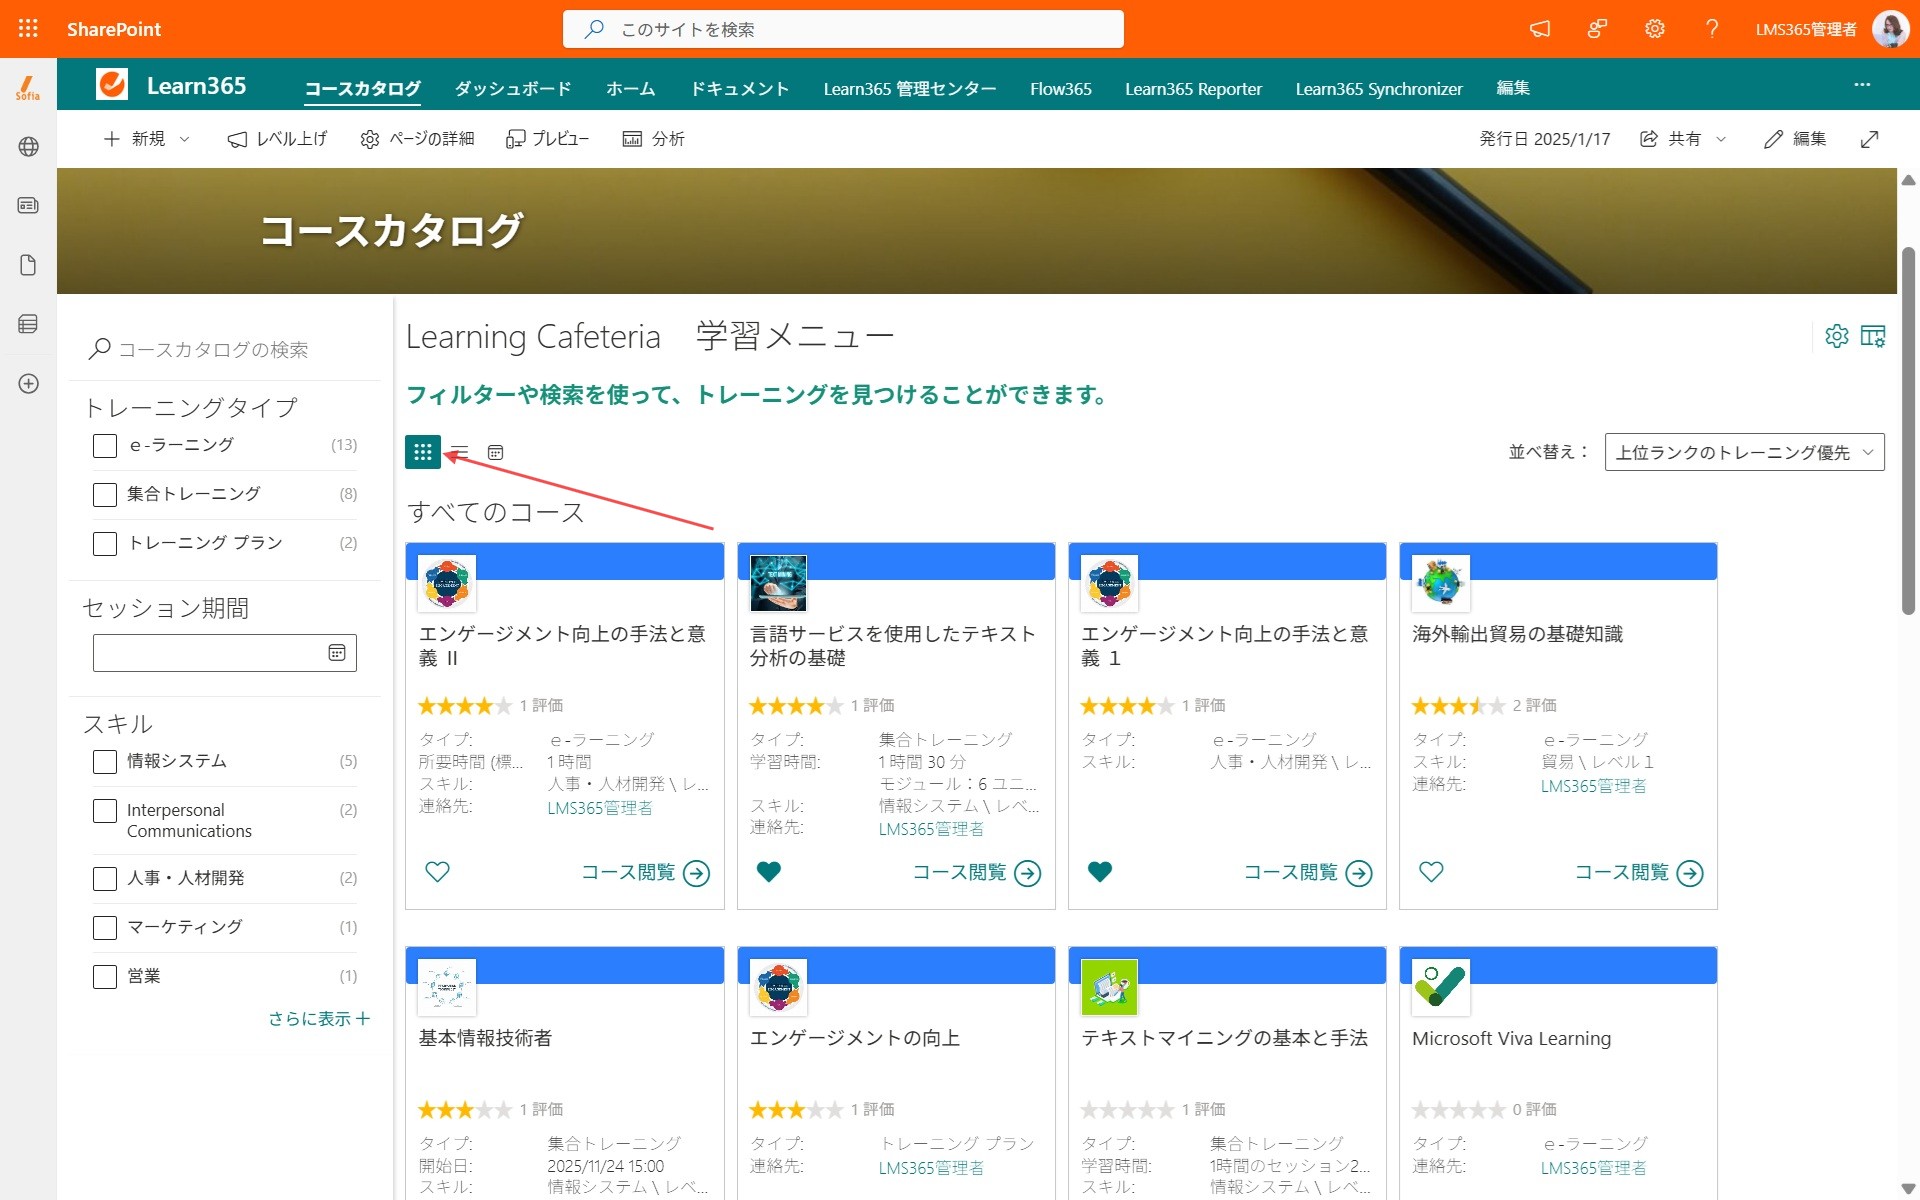Open the news icon in left rail
This screenshot has width=1920, height=1200.
tap(28, 206)
